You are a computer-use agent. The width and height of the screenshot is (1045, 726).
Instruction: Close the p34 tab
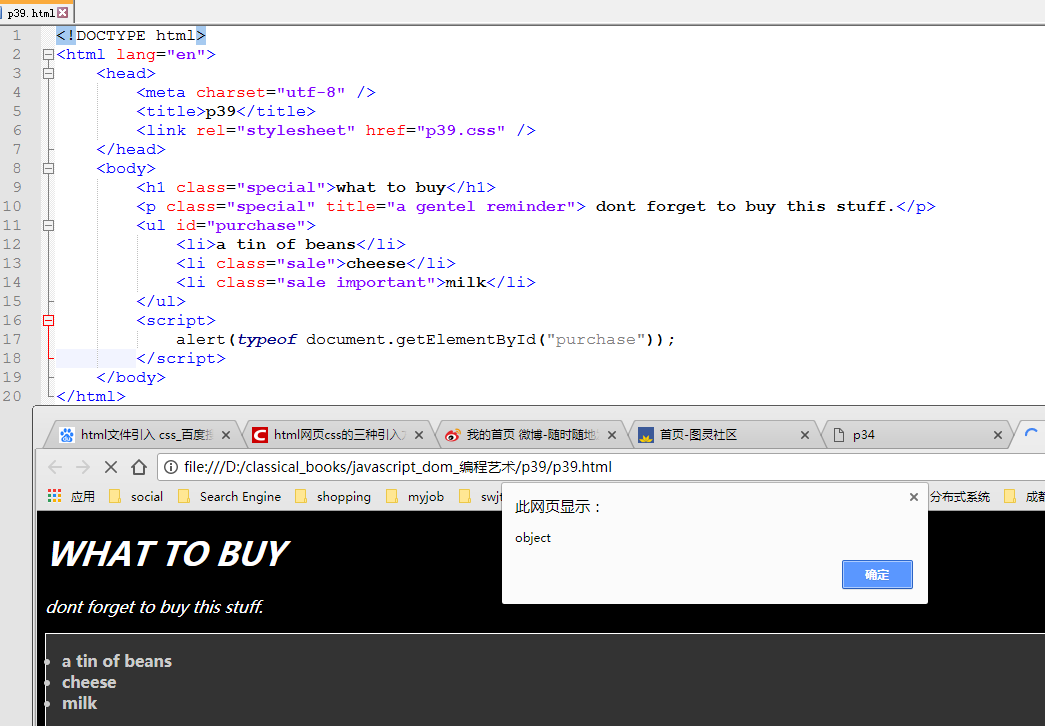pos(998,435)
